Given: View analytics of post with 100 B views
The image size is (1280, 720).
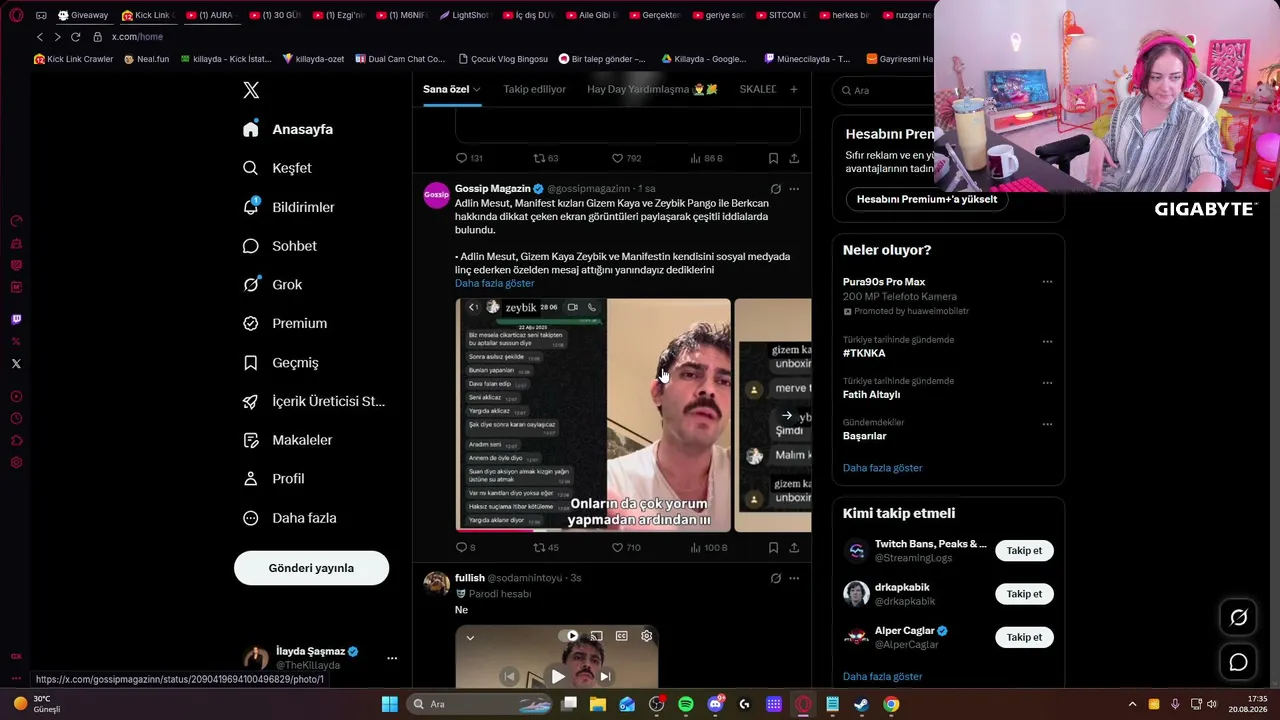Looking at the screenshot, I should tap(709, 548).
